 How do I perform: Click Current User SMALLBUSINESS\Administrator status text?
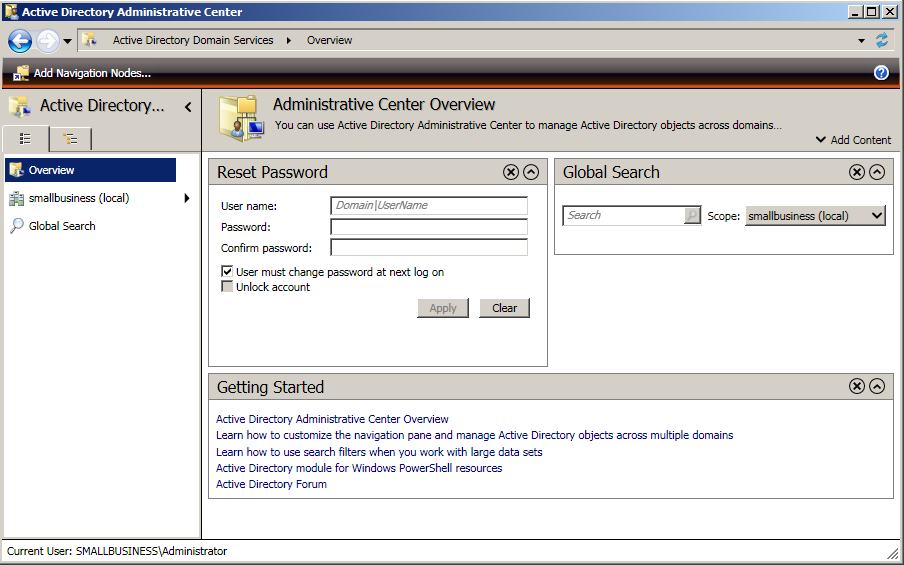117,551
